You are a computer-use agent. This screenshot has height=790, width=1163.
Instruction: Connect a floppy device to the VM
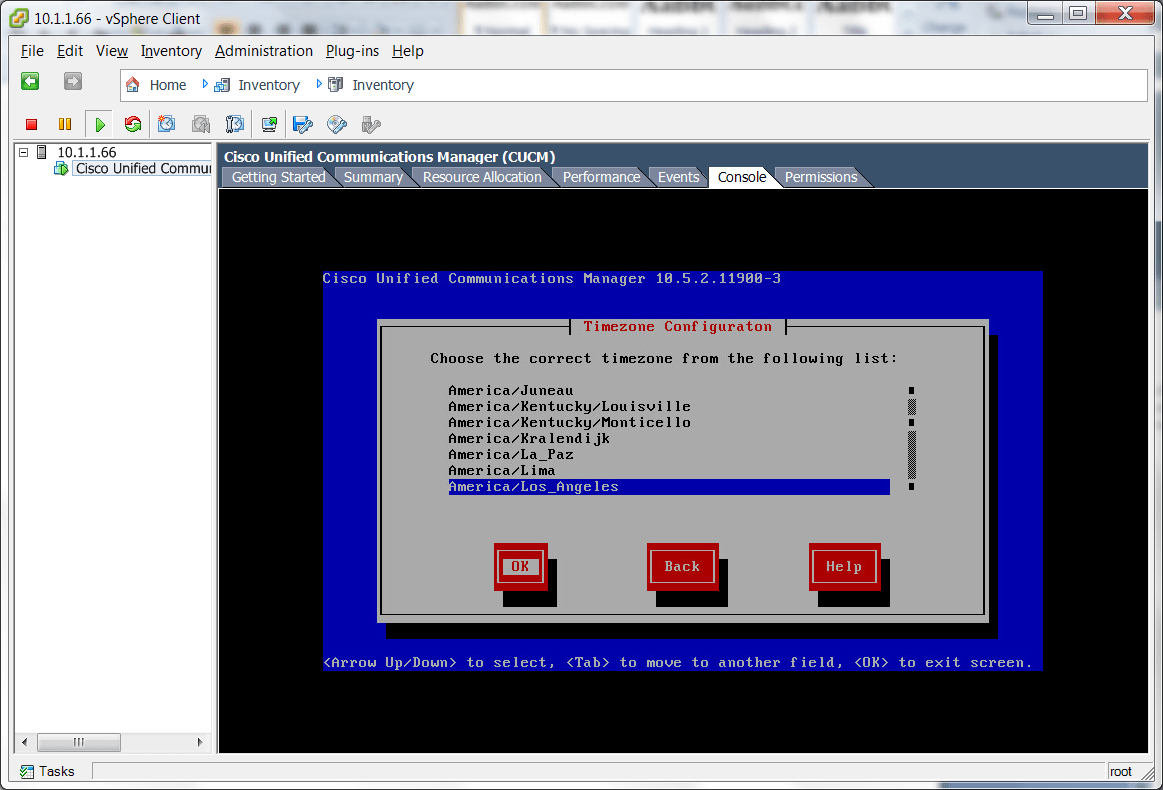[303, 125]
